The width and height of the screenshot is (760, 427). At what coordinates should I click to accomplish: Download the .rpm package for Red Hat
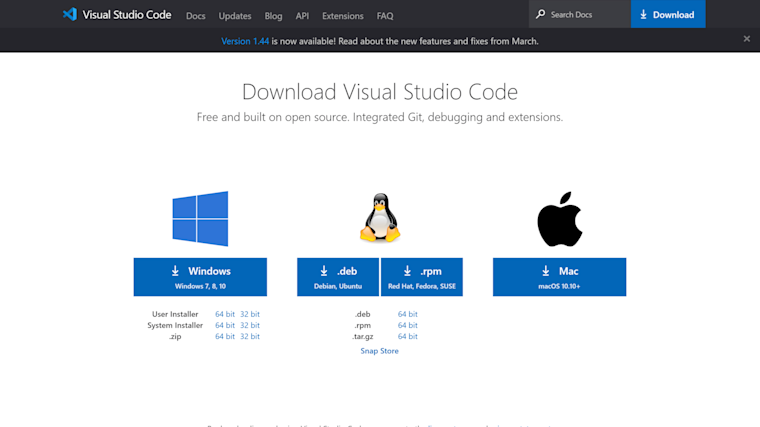pyautogui.click(x=422, y=277)
